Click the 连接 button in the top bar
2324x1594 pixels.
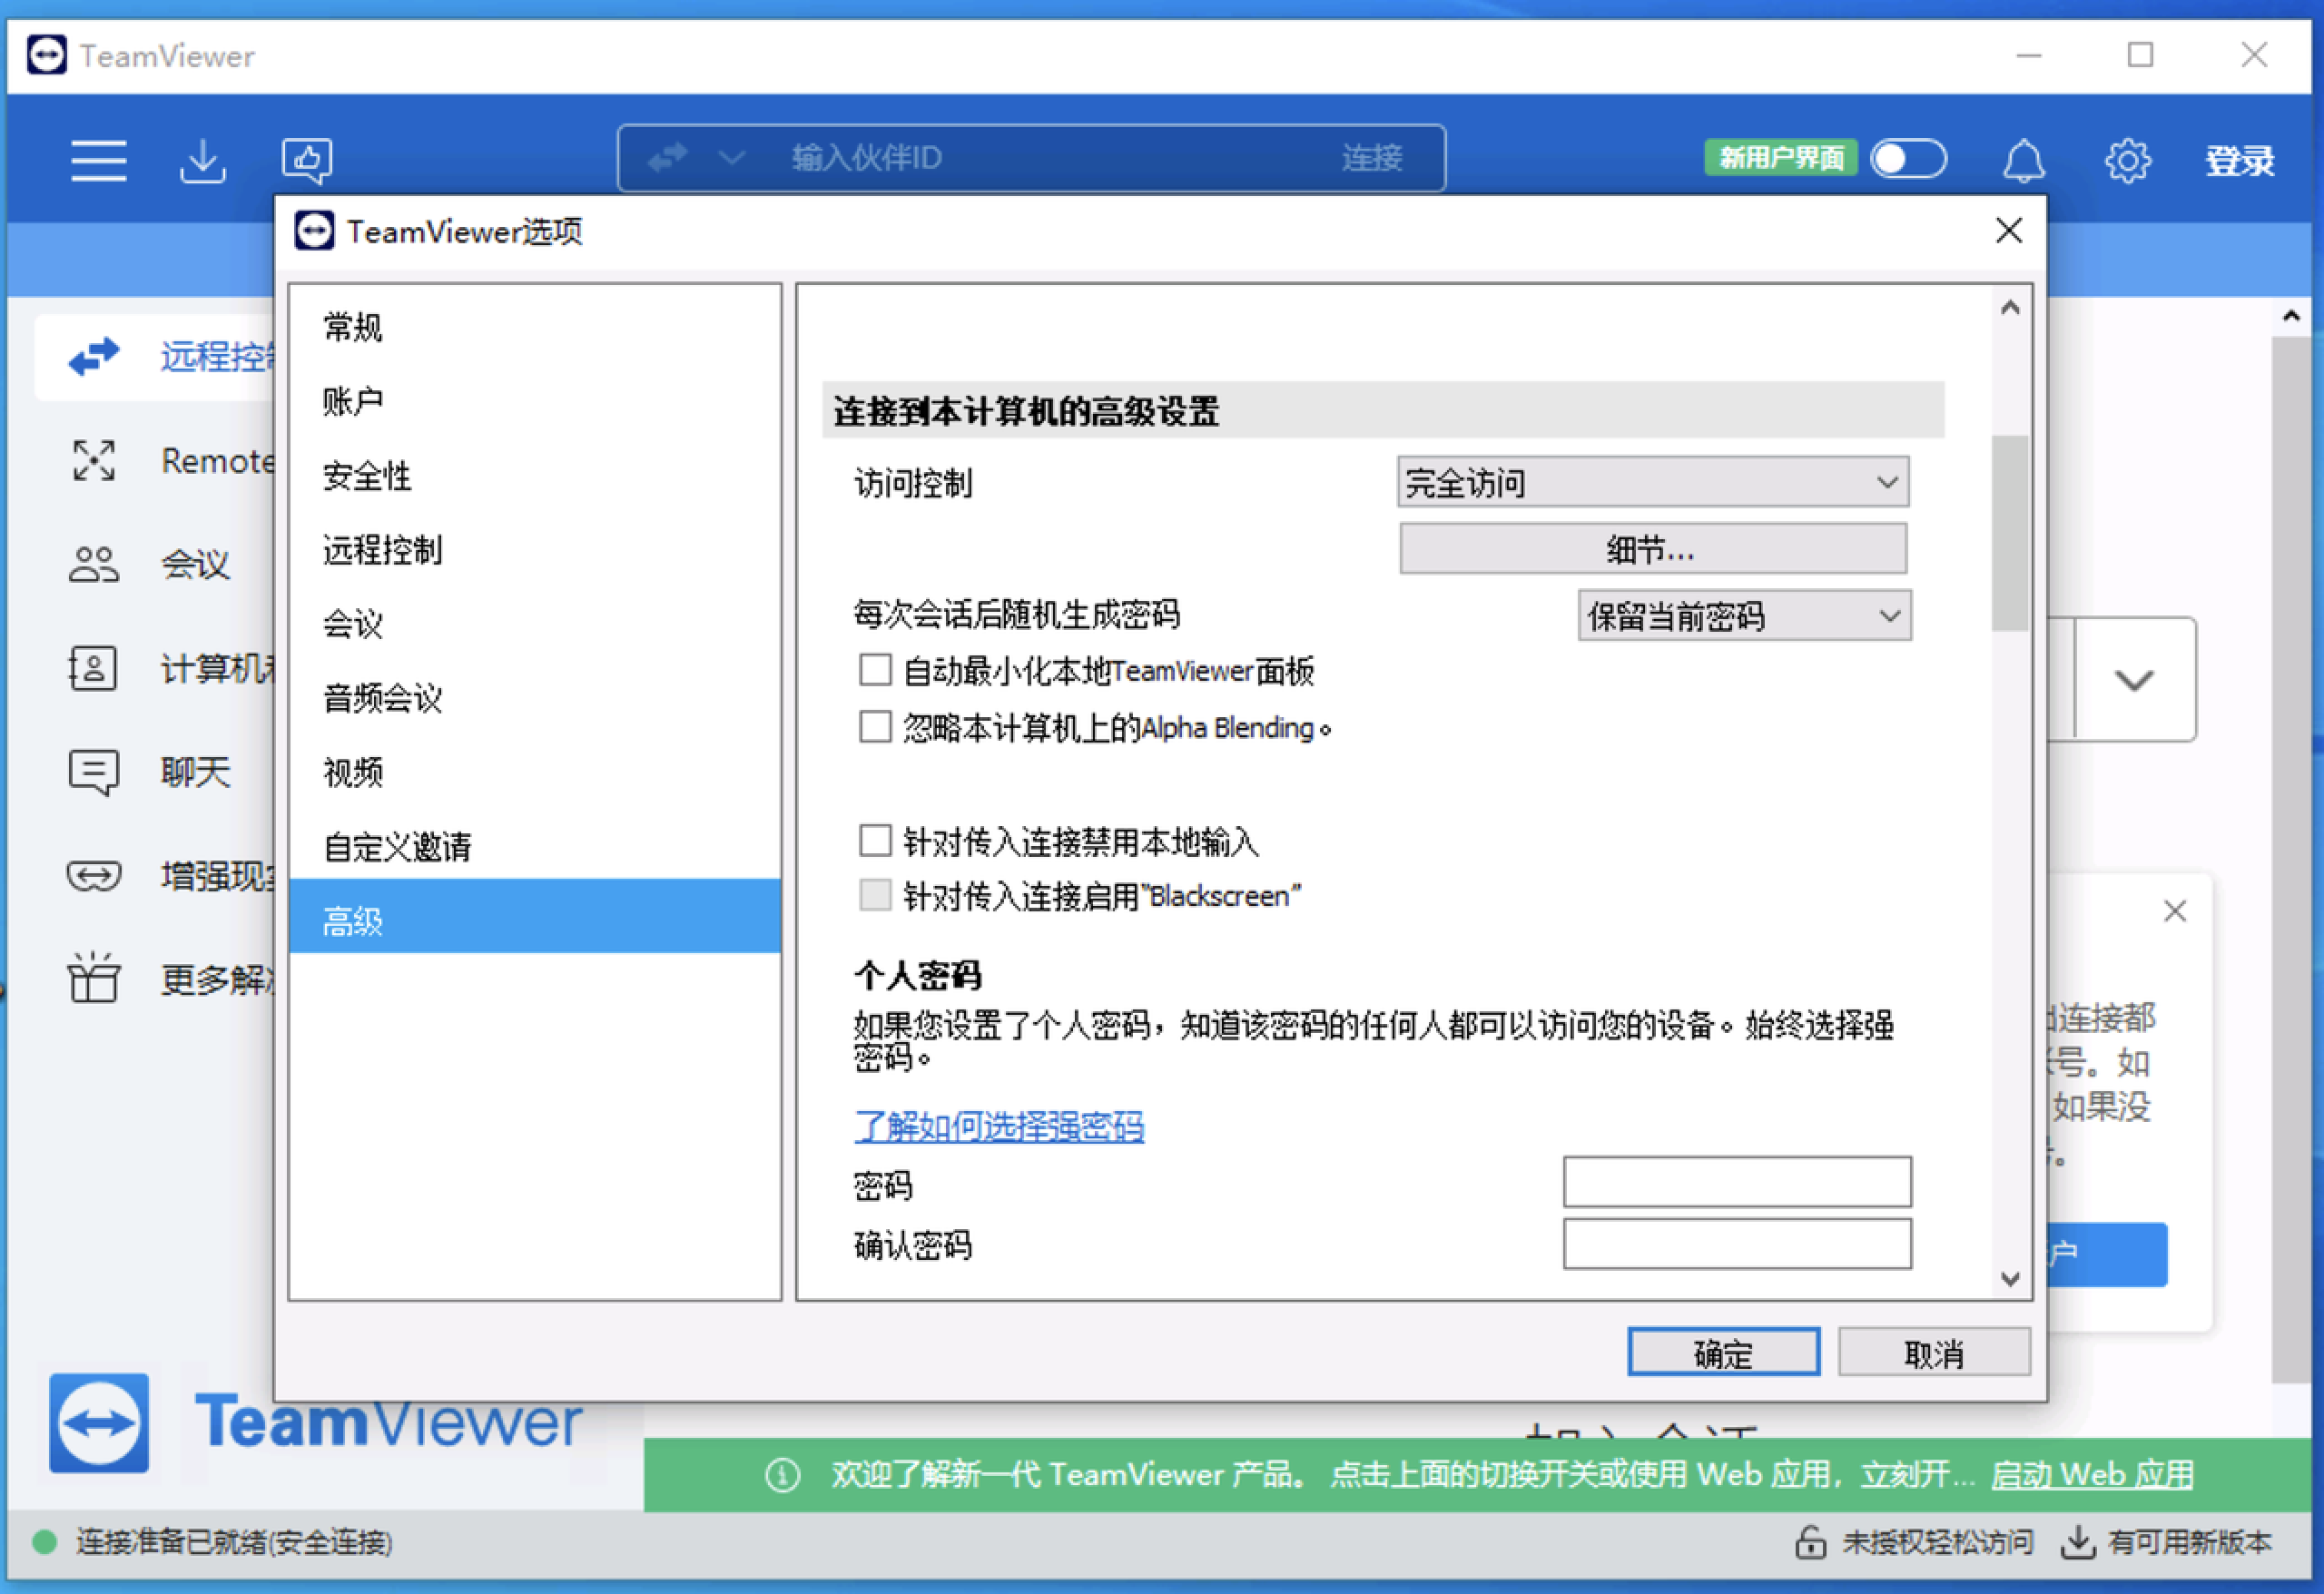(1372, 158)
